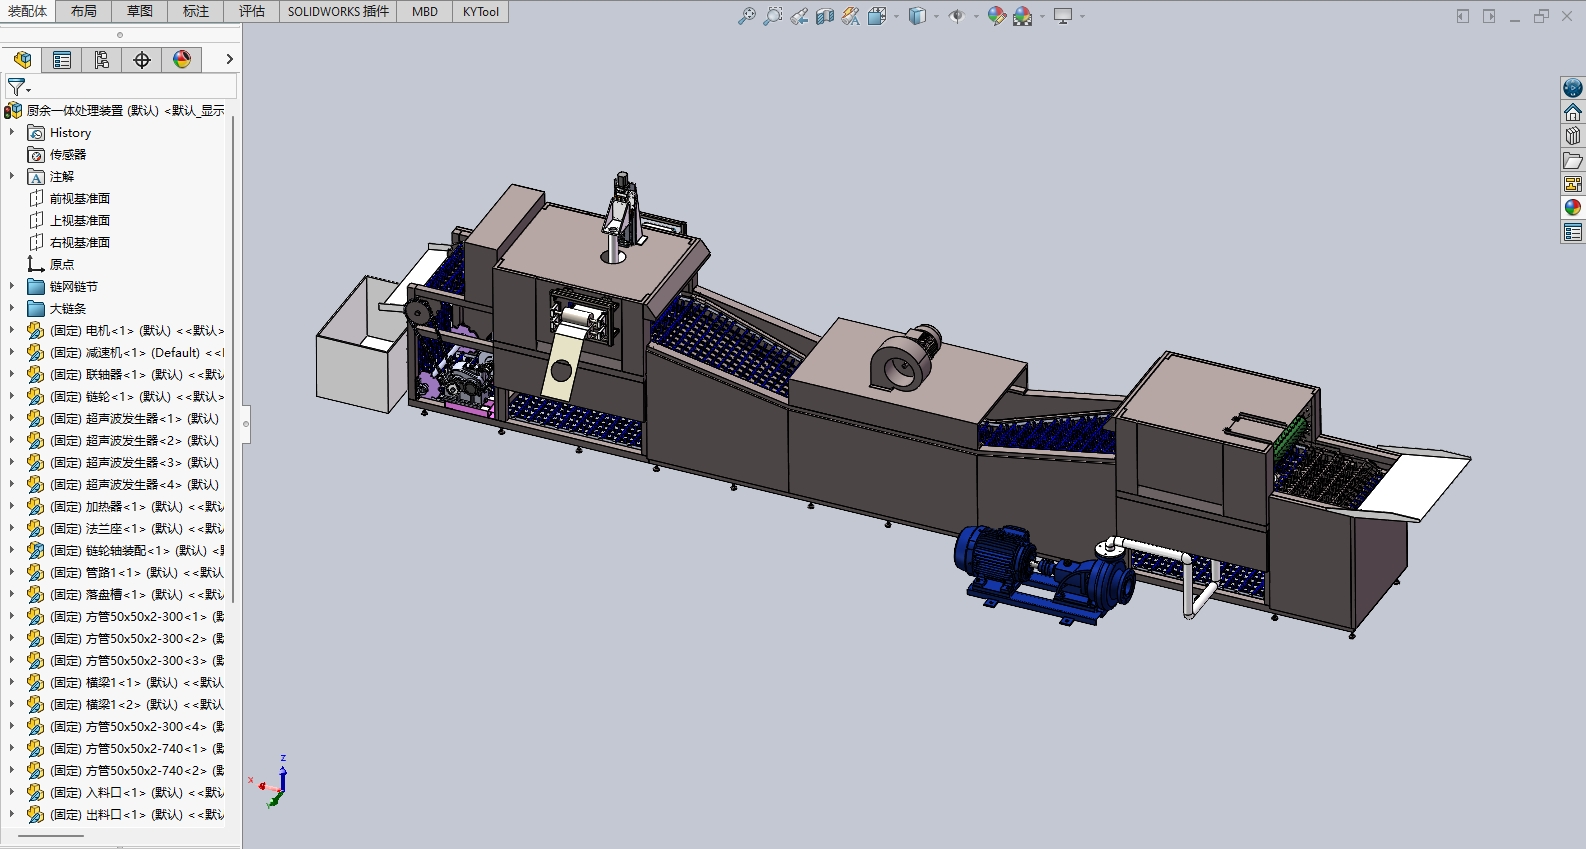Select the top-level 厨余一体处理装置 assembly

point(125,111)
